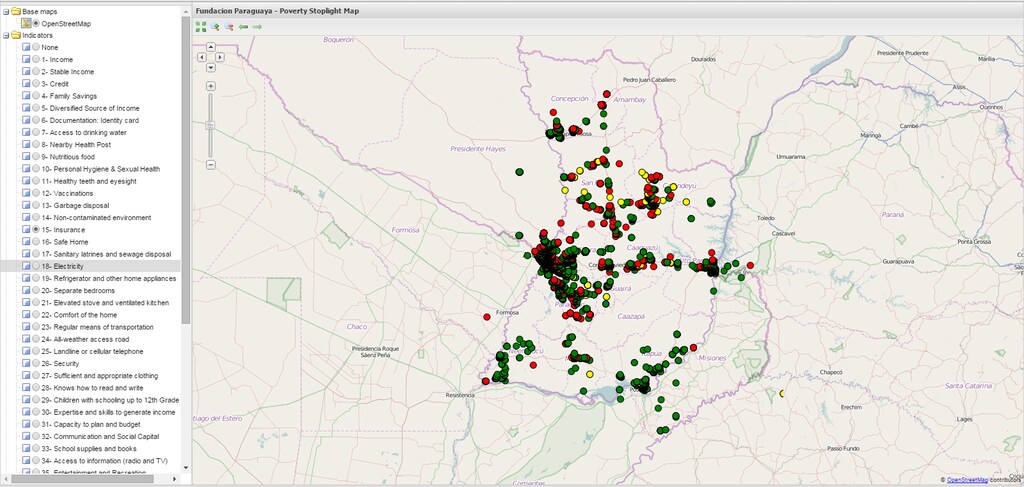Select radio for 2- Stable Income
The image size is (1024, 487).
[x=36, y=72]
